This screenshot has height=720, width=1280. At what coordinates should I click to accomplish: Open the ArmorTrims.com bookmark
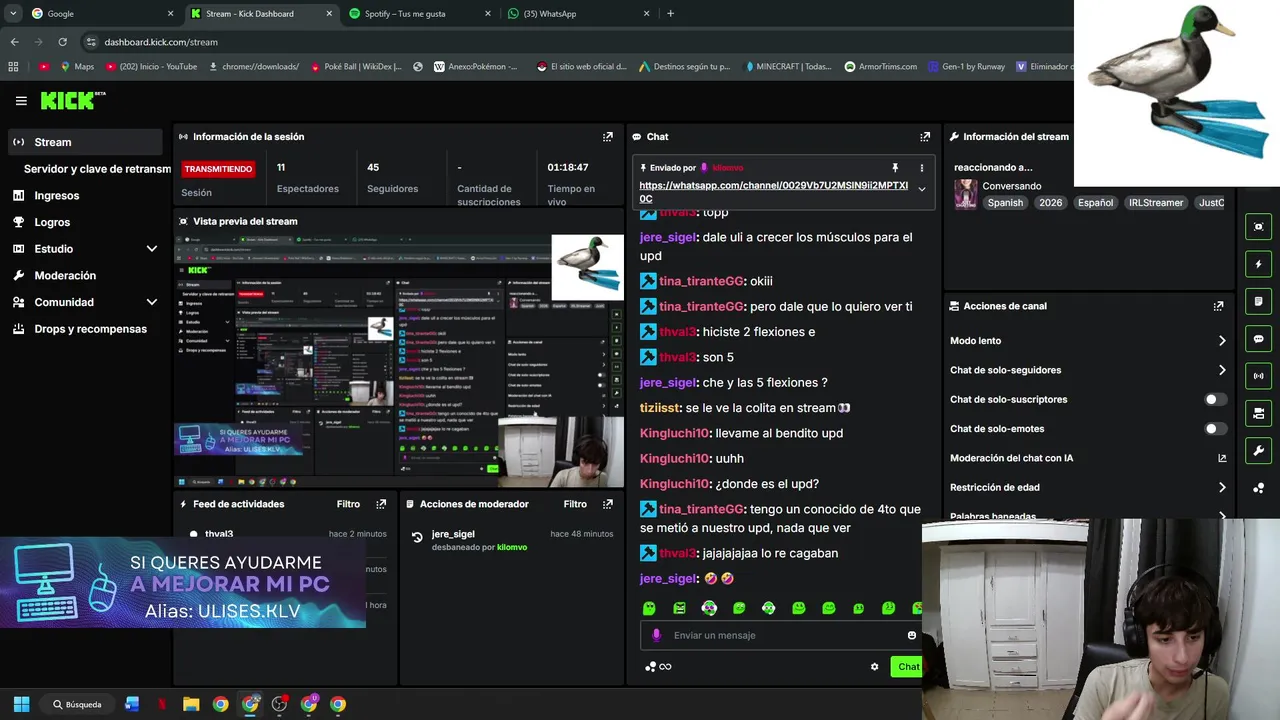click(881, 67)
